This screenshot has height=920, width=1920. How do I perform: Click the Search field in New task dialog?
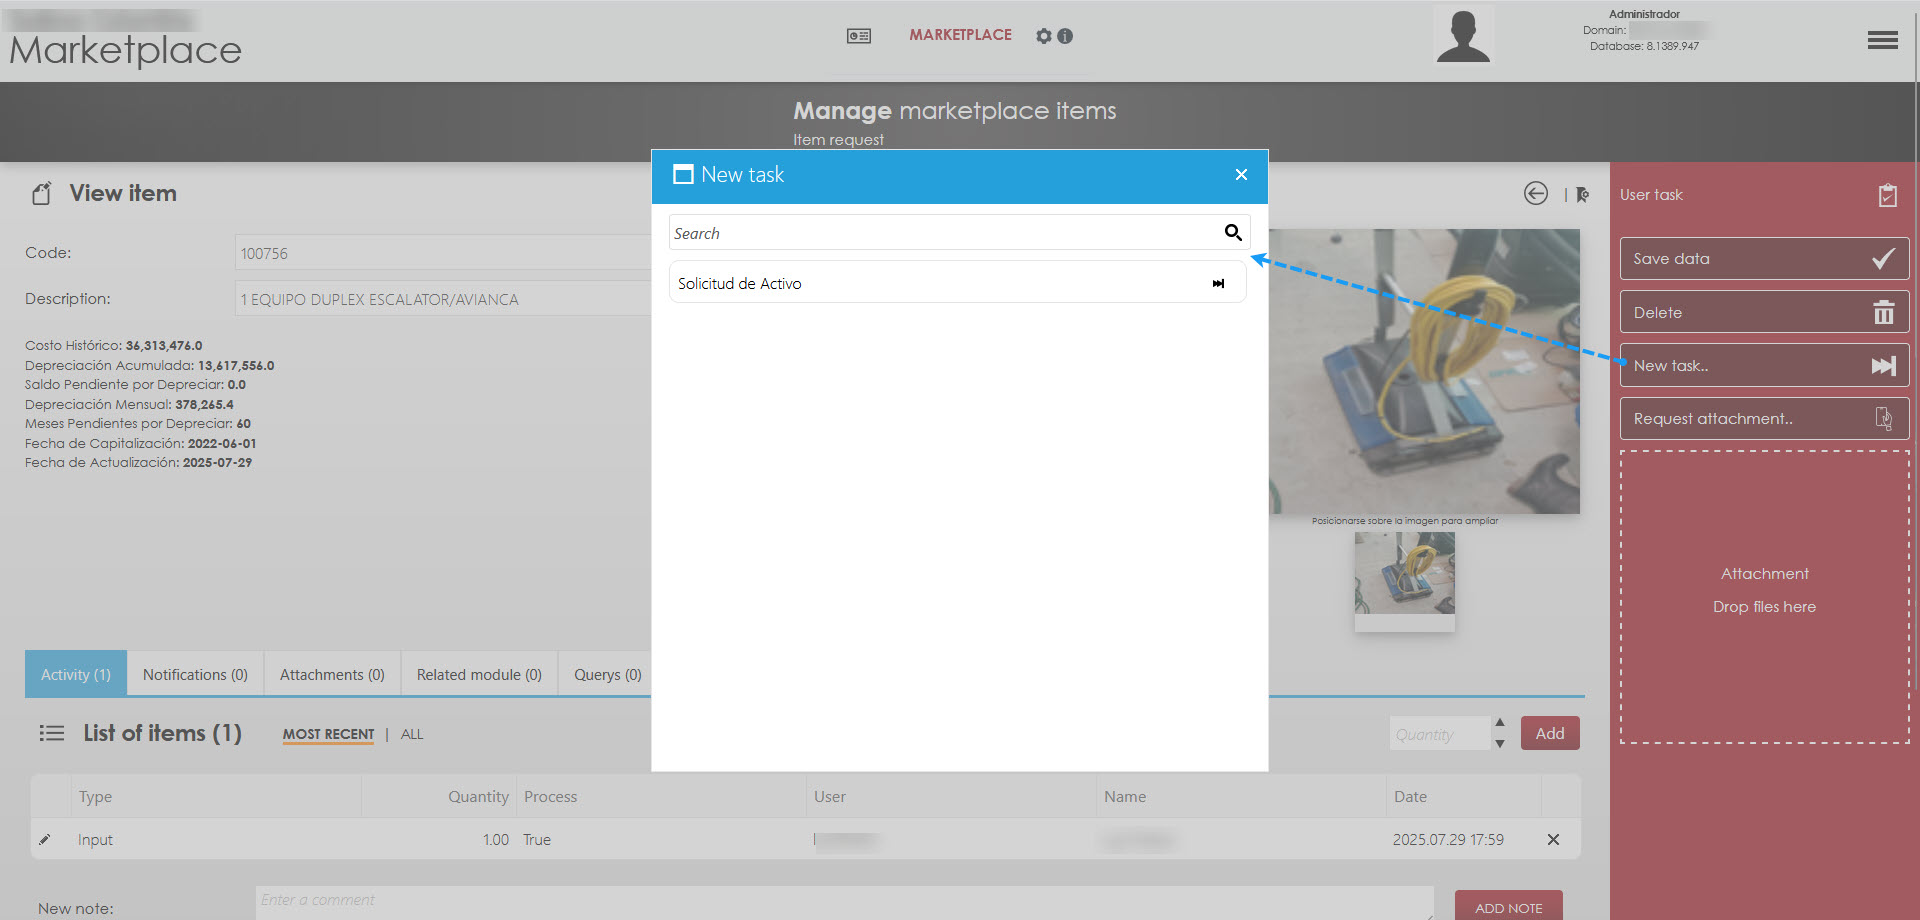940,233
